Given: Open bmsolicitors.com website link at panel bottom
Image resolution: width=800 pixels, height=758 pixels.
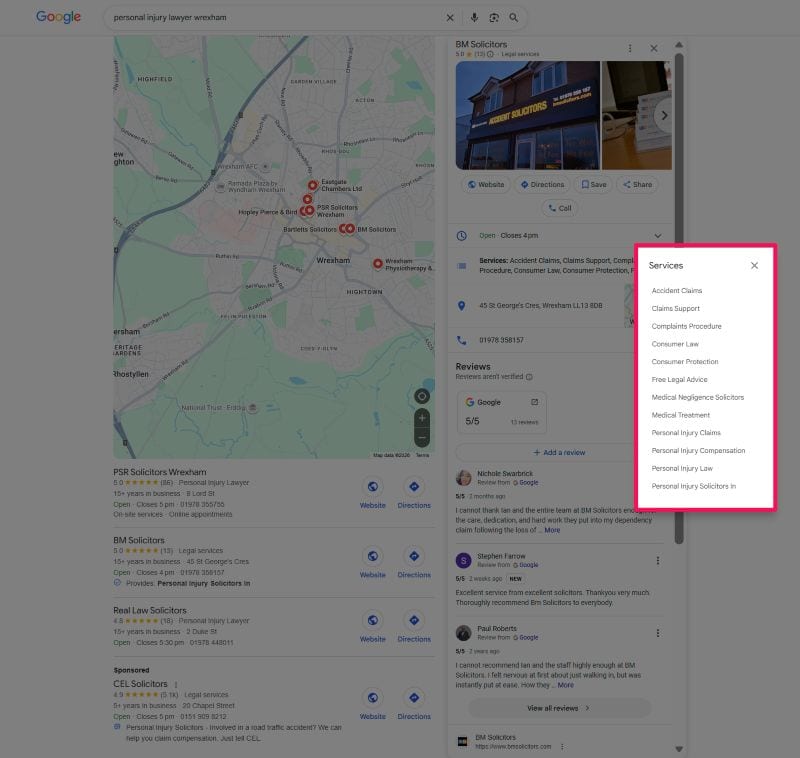Looking at the screenshot, I should coord(513,747).
